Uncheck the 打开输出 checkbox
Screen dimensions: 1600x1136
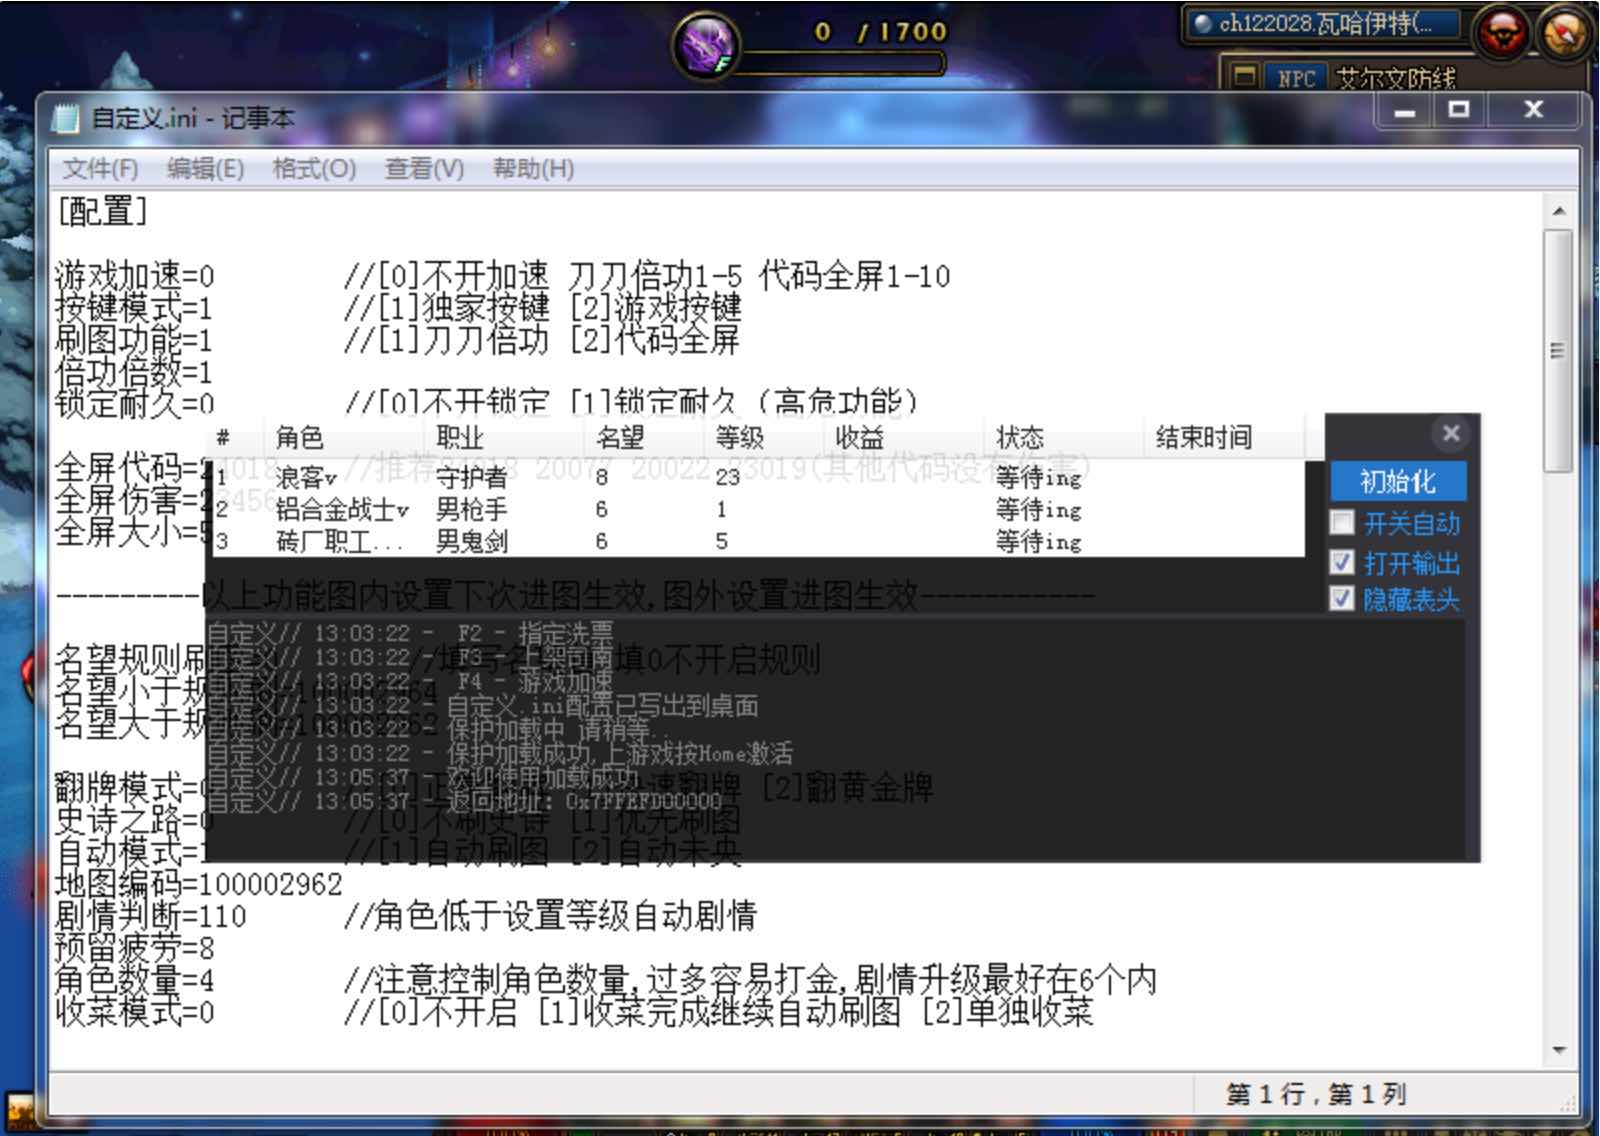[1342, 562]
